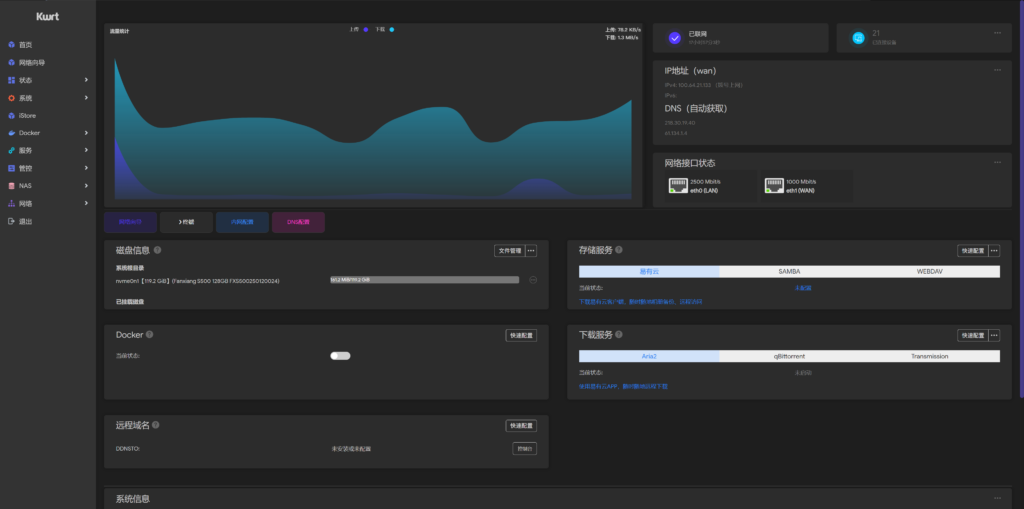Open more options on IP地址 (wan) card

(x=997, y=70)
